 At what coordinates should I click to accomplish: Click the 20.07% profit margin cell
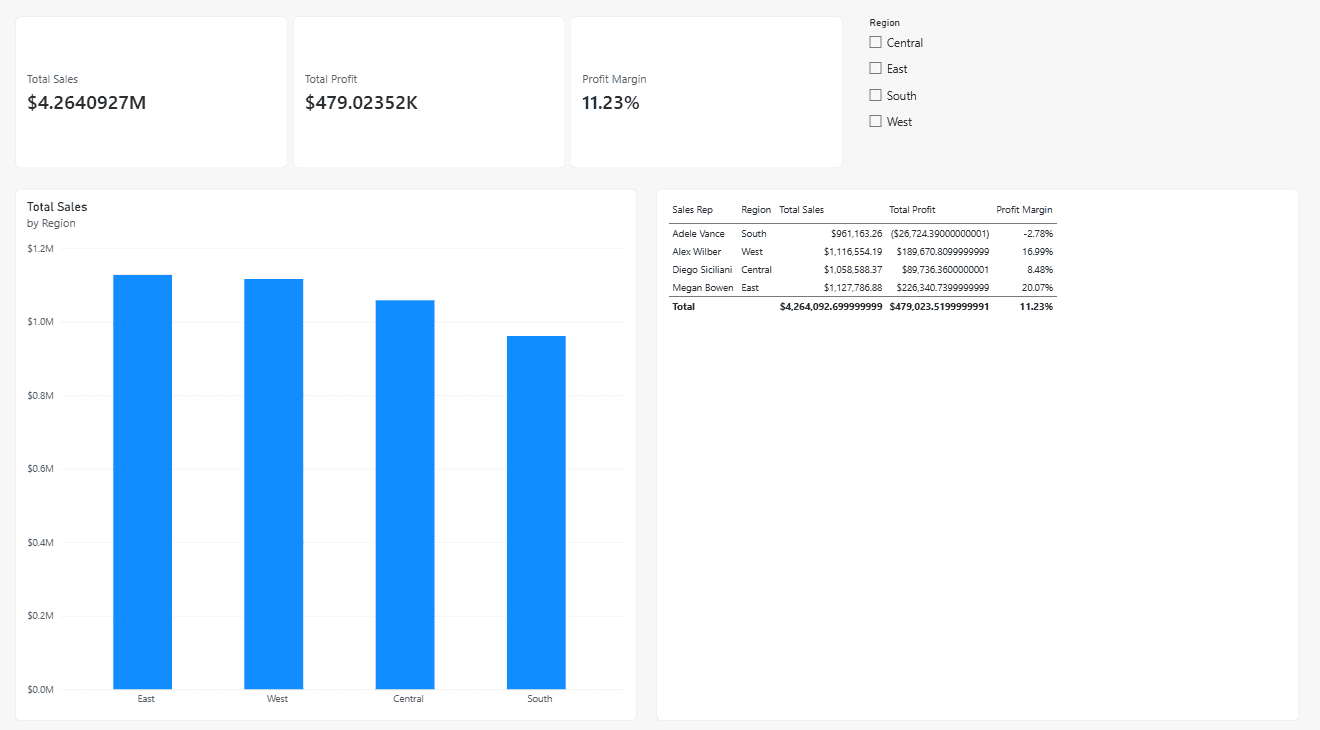pos(1038,288)
